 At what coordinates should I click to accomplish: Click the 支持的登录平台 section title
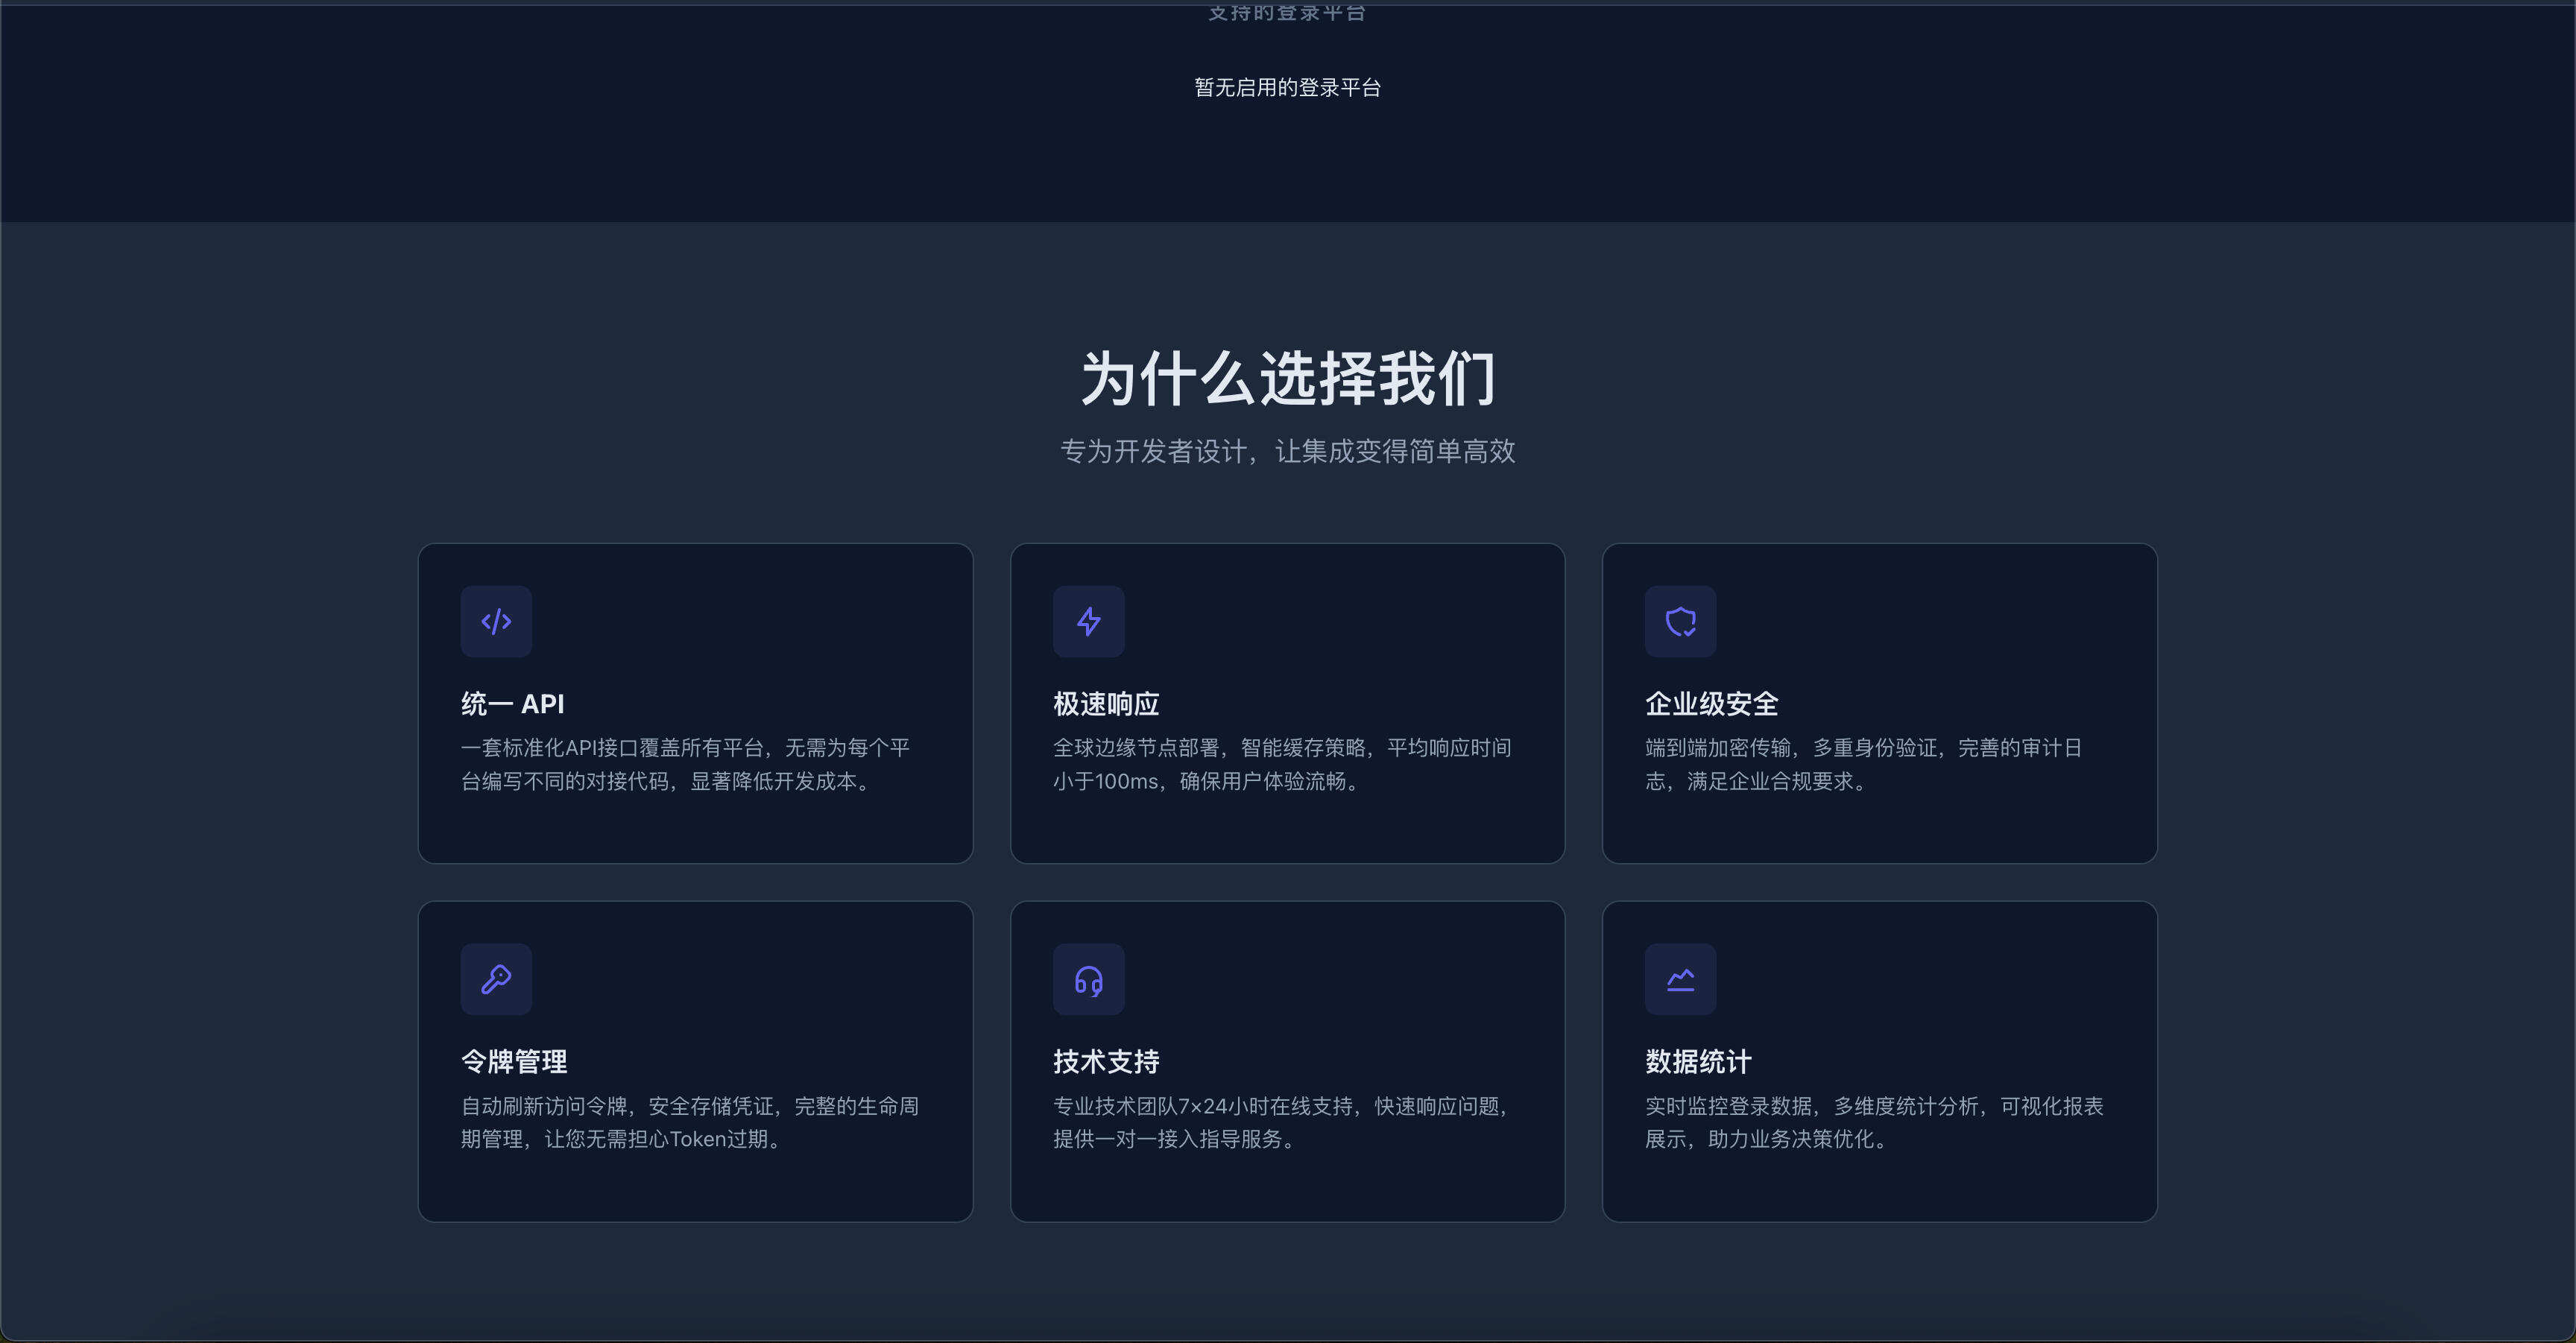pyautogui.click(x=1288, y=12)
